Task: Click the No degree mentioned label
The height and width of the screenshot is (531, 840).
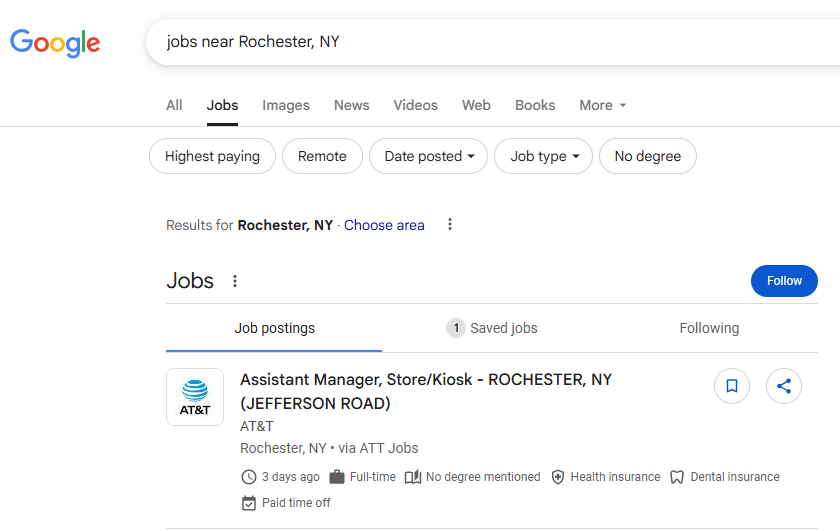Action: (x=483, y=476)
